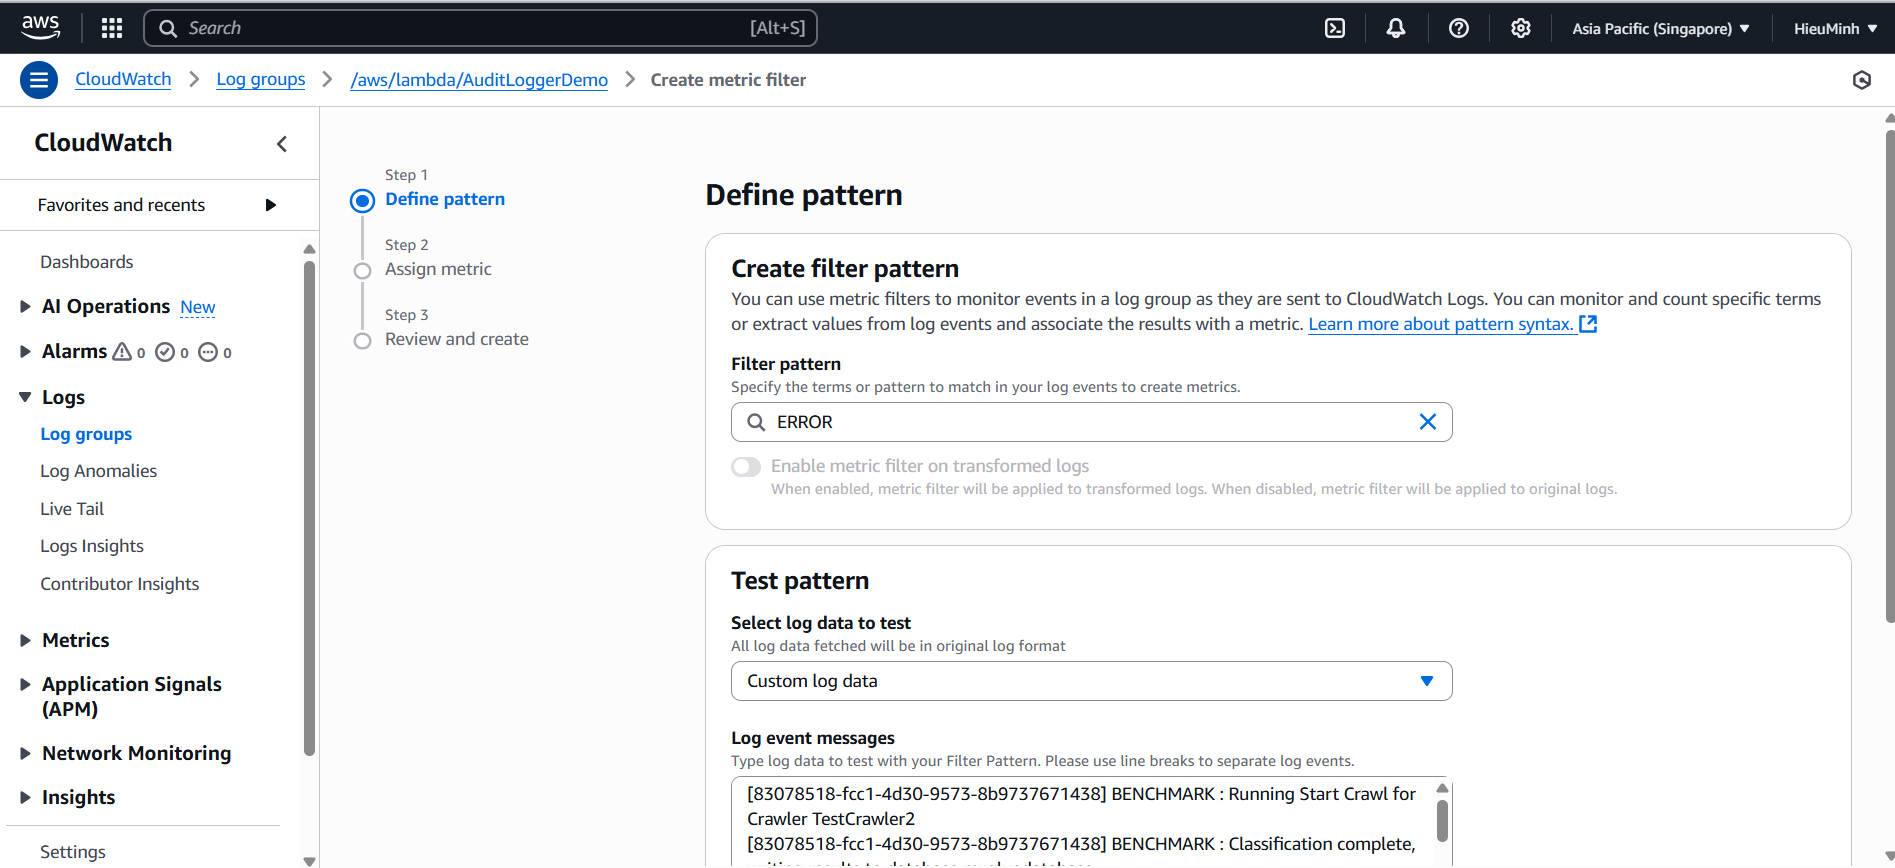Image resolution: width=1895 pixels, height=868 pixels.
Task: Select the Step 1 Define pattern radio indicator
Action: (x=362, y=201)
